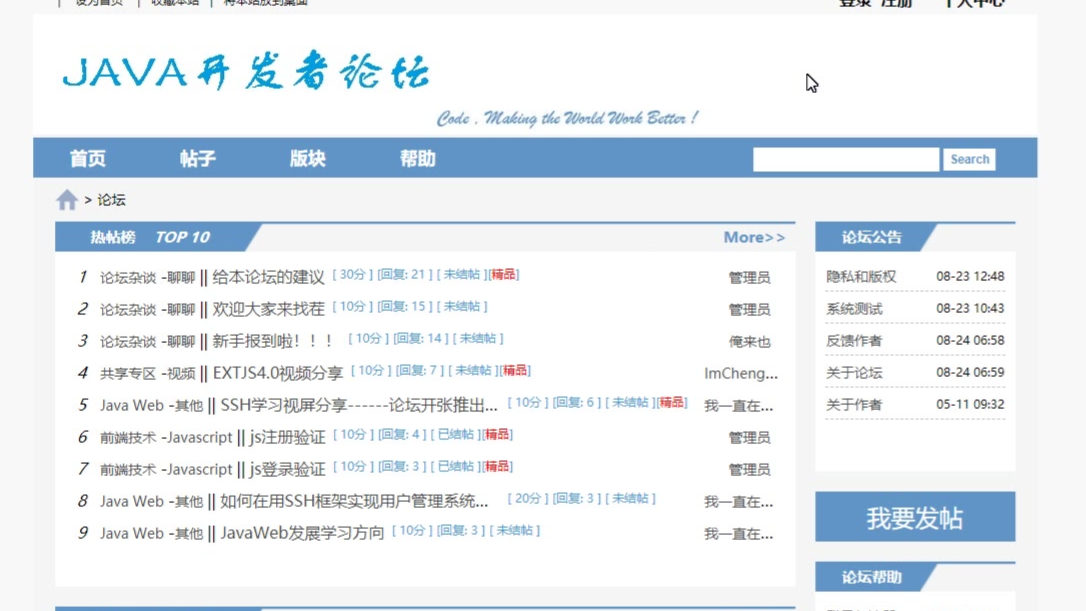1086x611 pixels.
Task: Open the 帖子 navigation tab
Action: [x=198, y=159]
